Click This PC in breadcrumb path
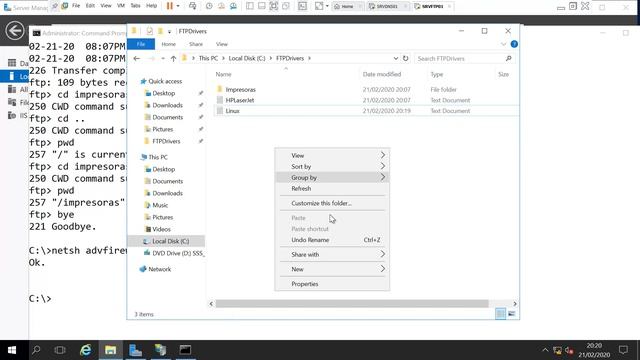The width and height of the screenshot is (640, 360). [208, 58]
